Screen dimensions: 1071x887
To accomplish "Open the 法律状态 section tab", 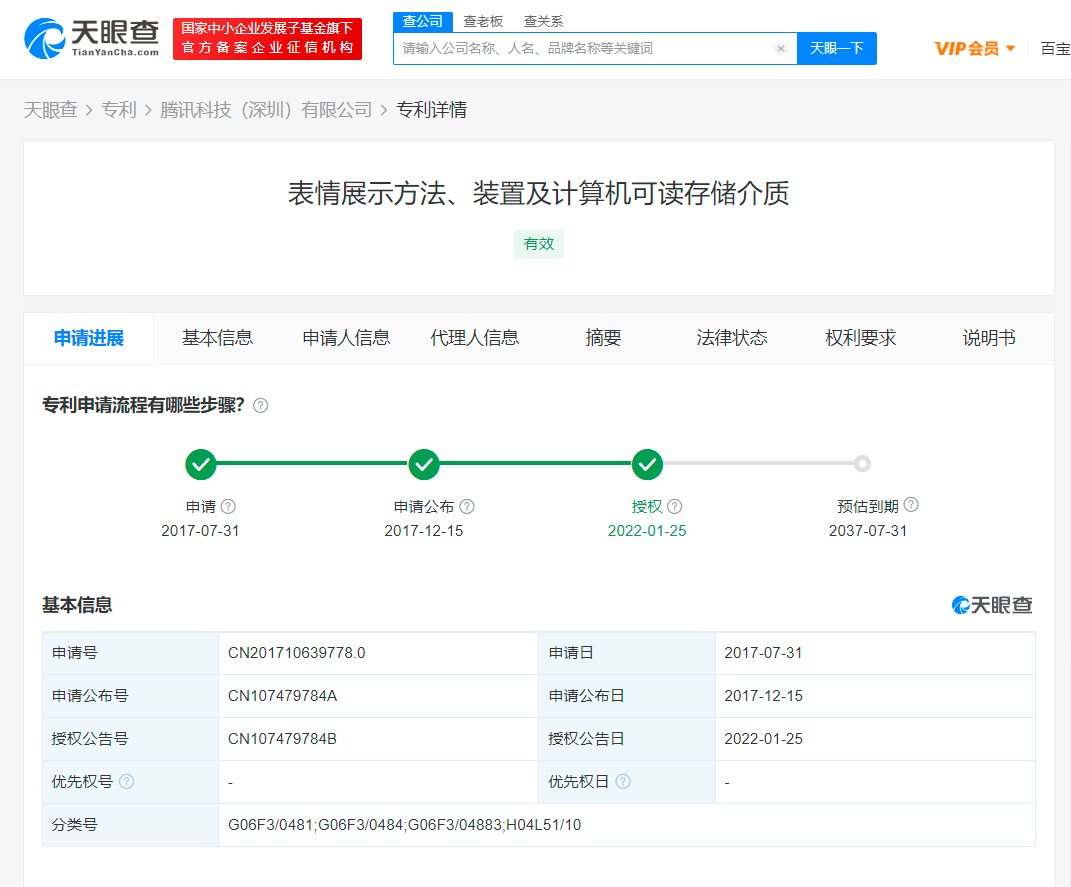I will pos(732,338).
